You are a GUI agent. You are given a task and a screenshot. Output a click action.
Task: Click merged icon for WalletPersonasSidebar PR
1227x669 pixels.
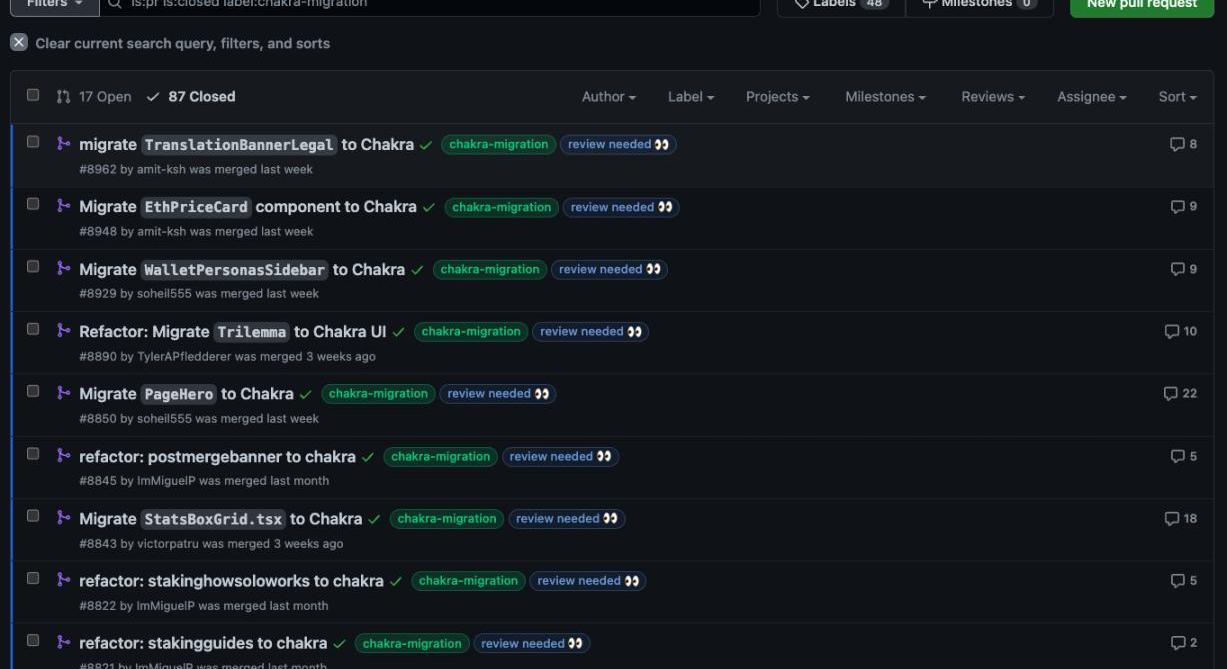coord(63,268)
